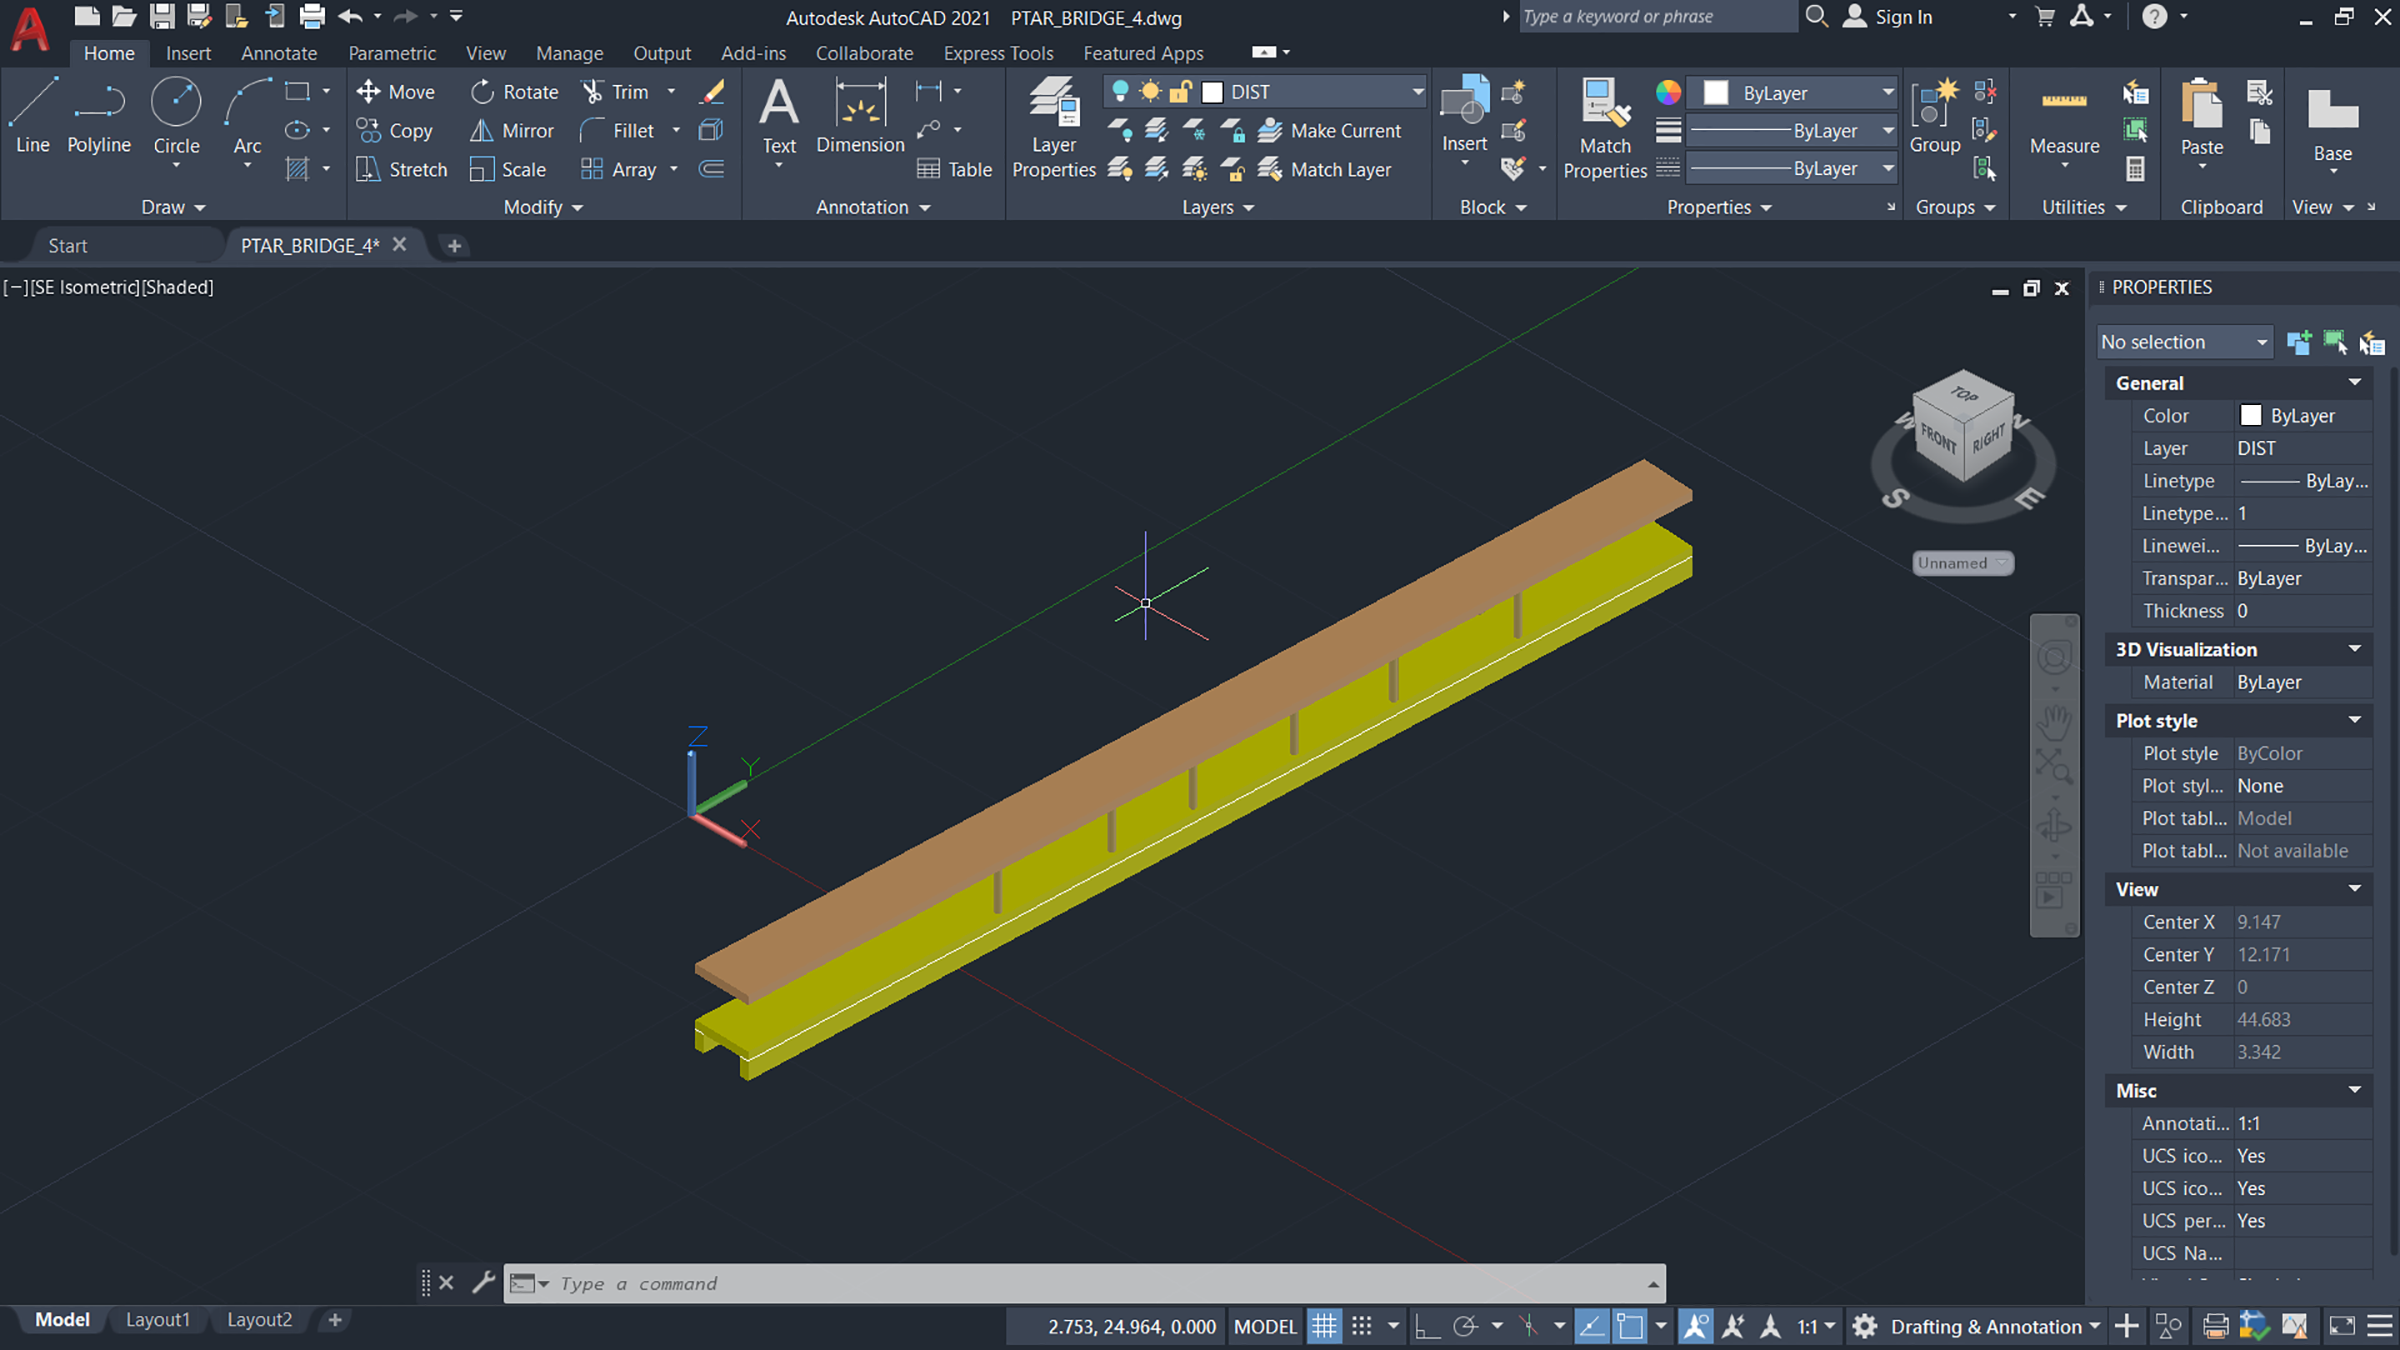Viewport: 2400px width, 1350px height.
Task: Toggle ortho mode in status bar
Action: (1427, 1326)
